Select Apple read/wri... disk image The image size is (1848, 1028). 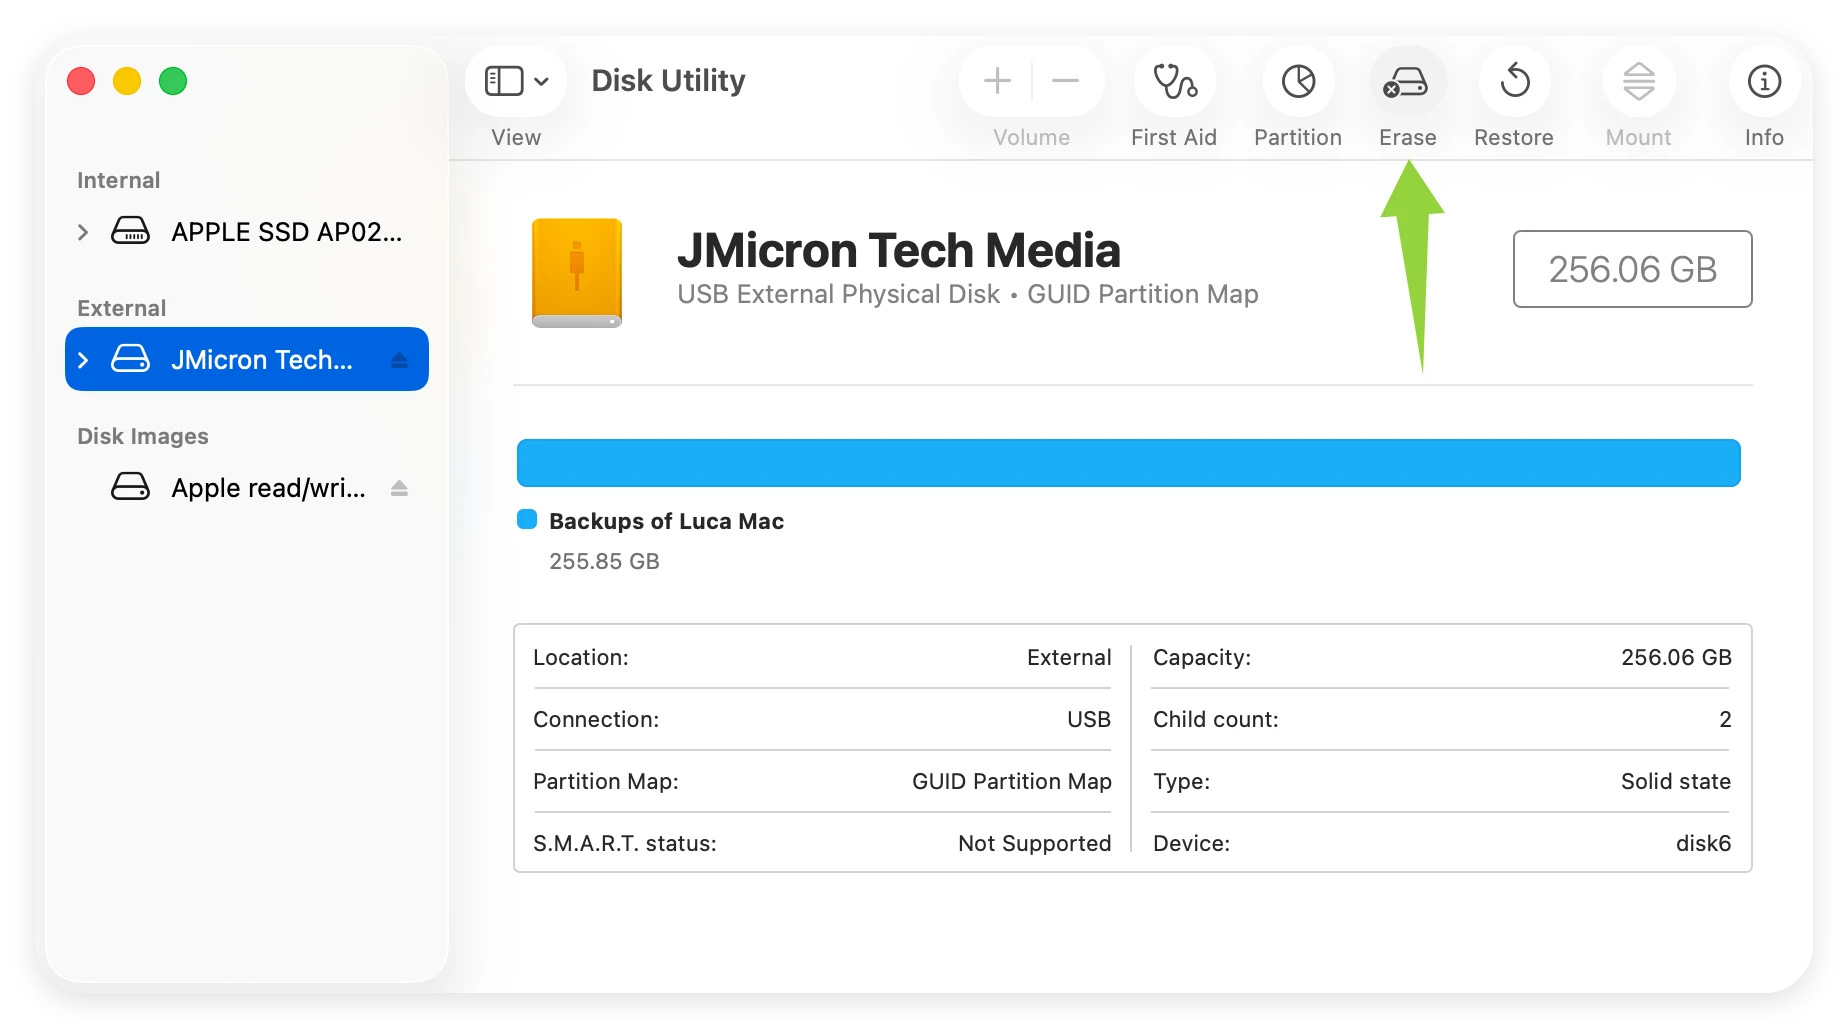[247, 488]
